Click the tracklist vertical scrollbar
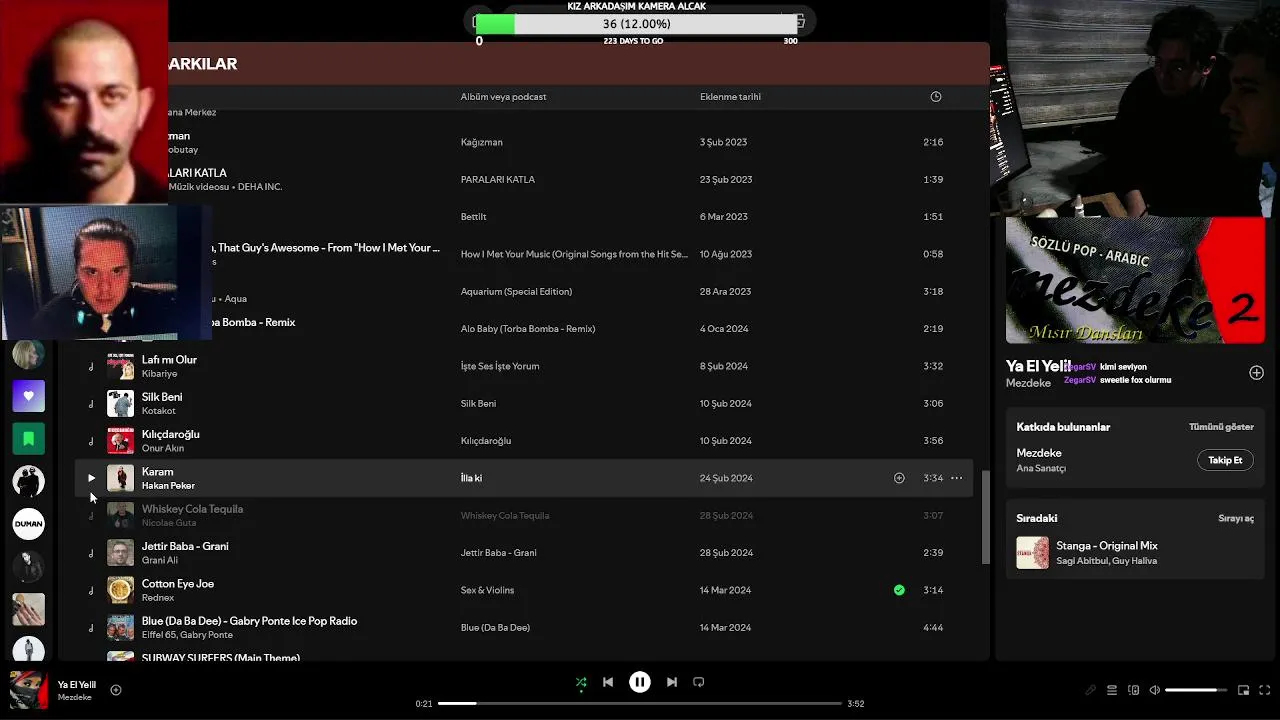Viewport: 1280px width, 720px height. coord(985,518)
